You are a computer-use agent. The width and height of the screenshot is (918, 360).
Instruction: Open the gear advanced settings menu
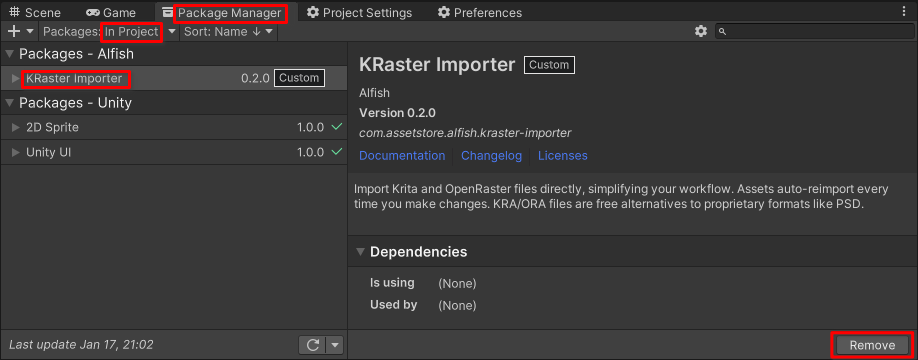tap(701, 32)
